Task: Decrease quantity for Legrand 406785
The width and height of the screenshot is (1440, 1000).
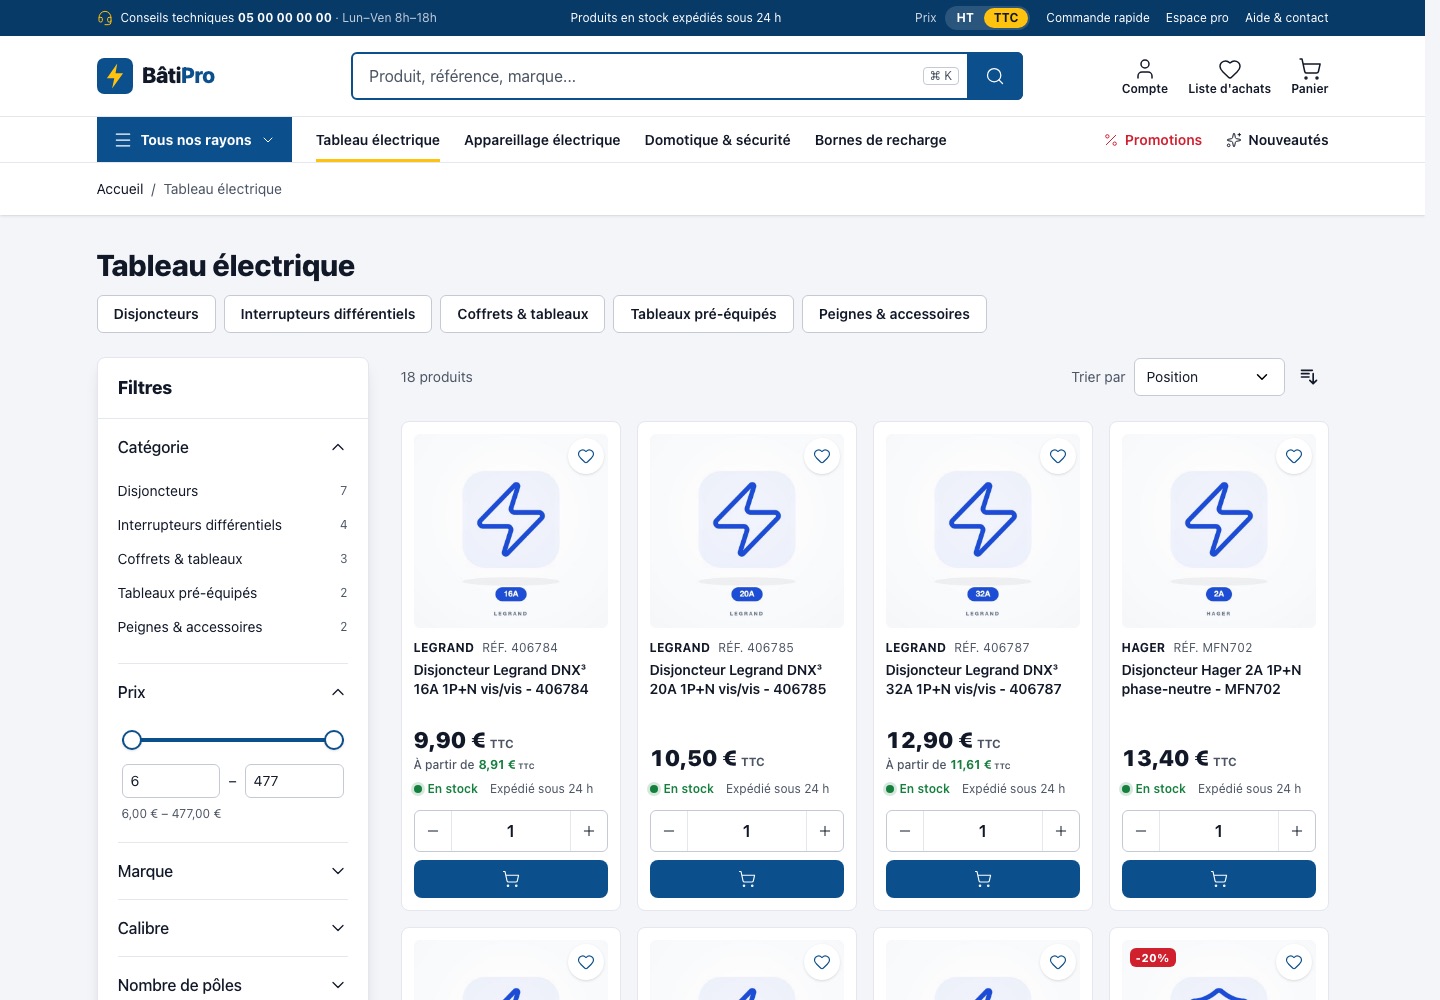Action: coord(669,831)
